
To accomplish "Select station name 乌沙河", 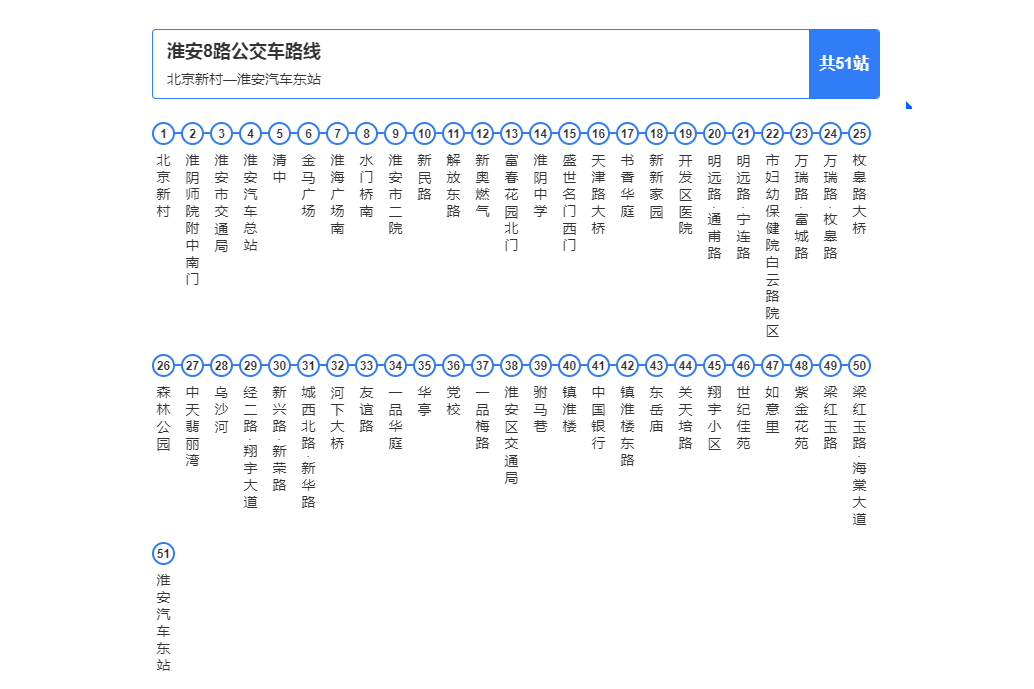I will click(222, 409).
